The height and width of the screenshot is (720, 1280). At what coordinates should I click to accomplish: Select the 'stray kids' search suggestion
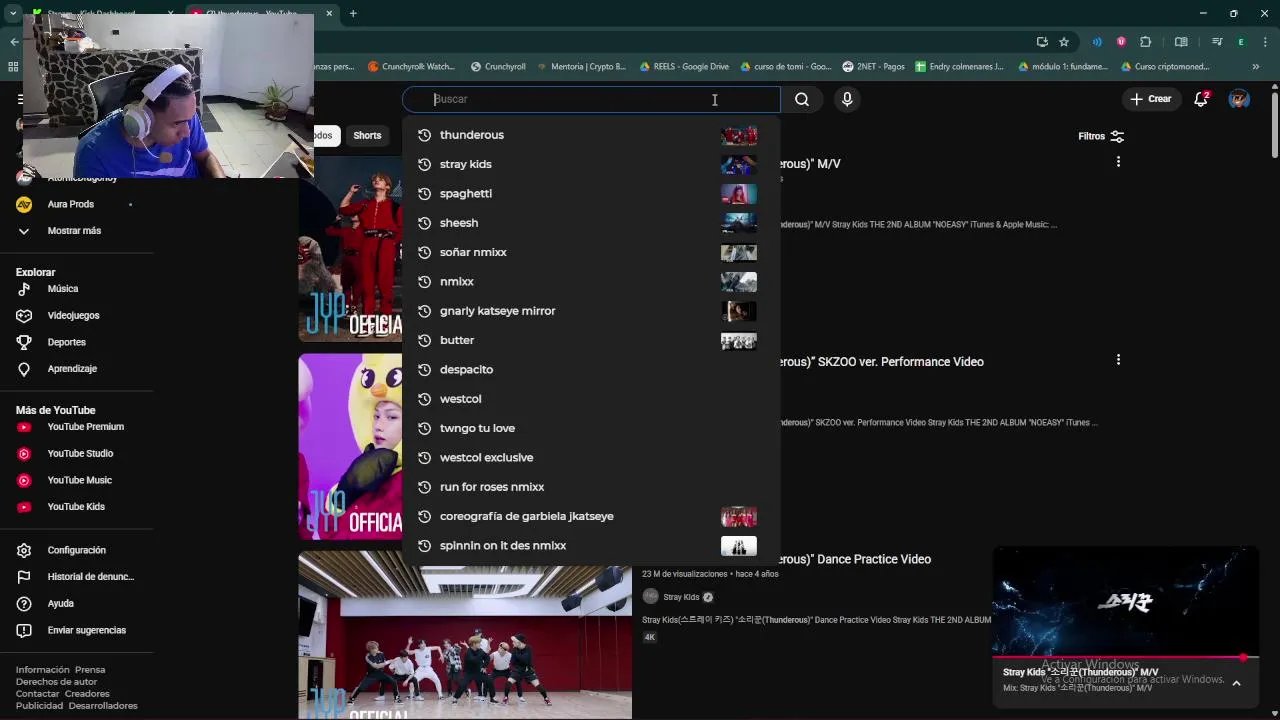coord(590,164)
